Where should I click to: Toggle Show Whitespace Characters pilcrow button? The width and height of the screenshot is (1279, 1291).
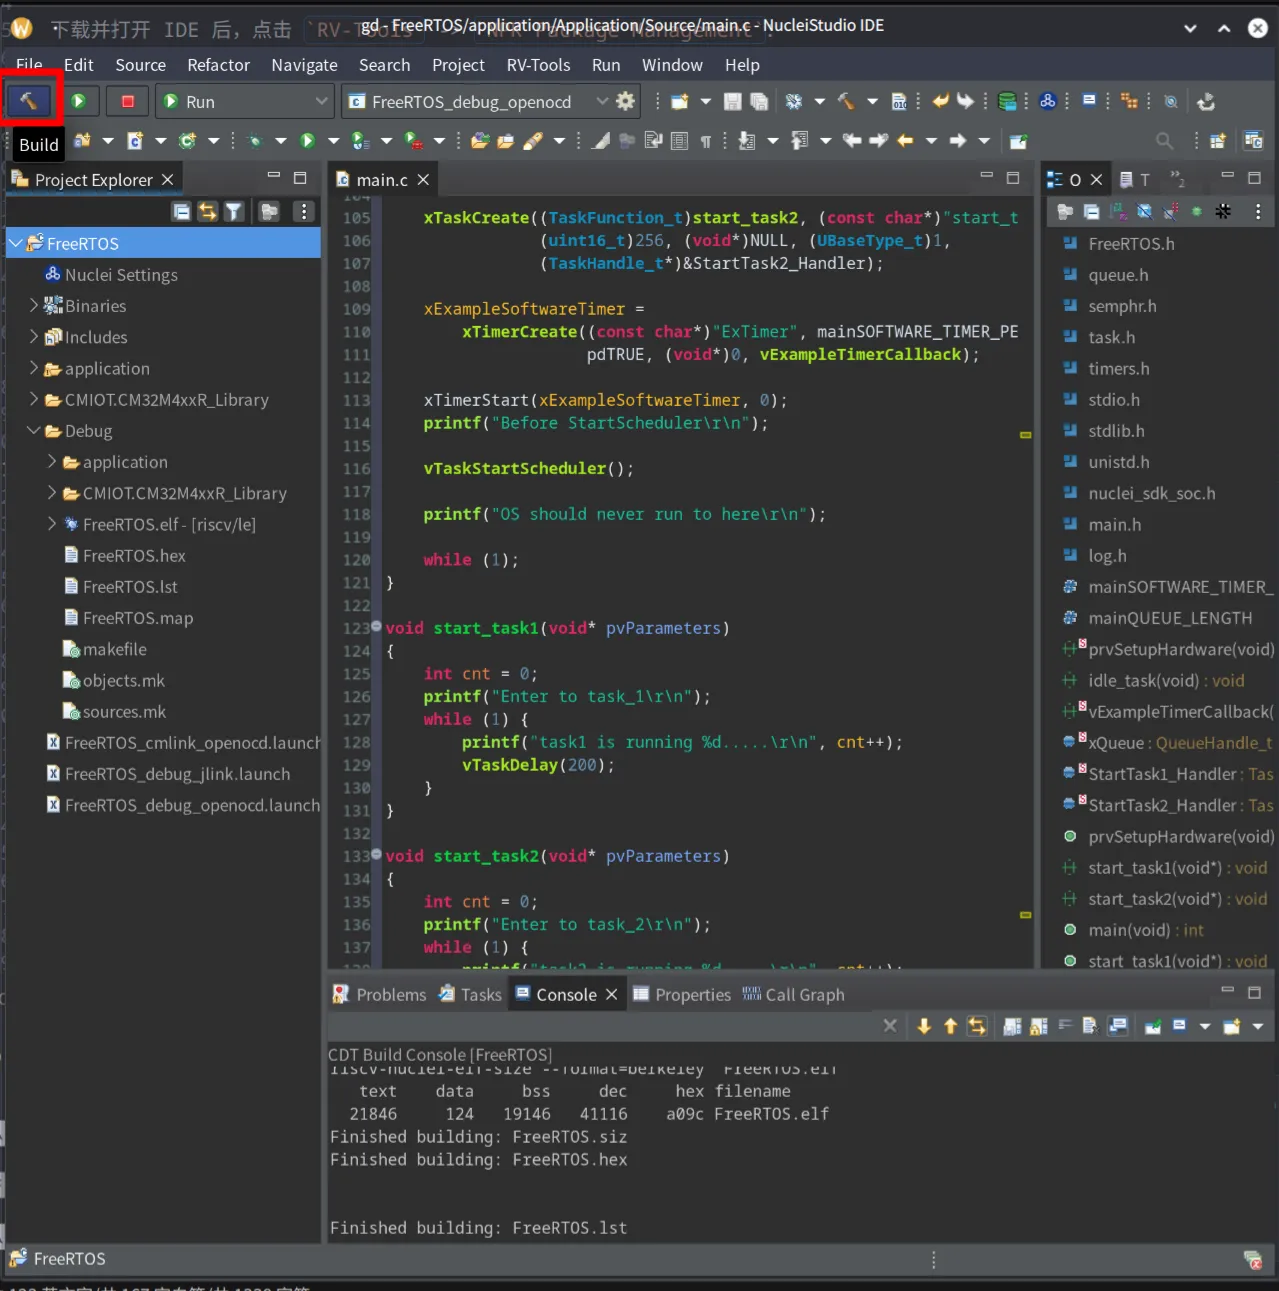pos(705,141)
